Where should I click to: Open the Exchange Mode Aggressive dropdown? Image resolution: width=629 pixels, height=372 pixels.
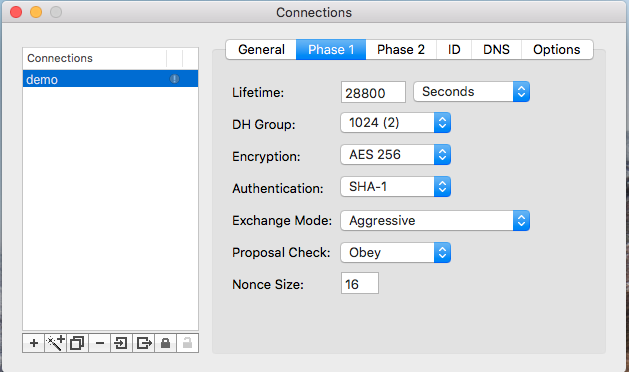tap(435, 220)
